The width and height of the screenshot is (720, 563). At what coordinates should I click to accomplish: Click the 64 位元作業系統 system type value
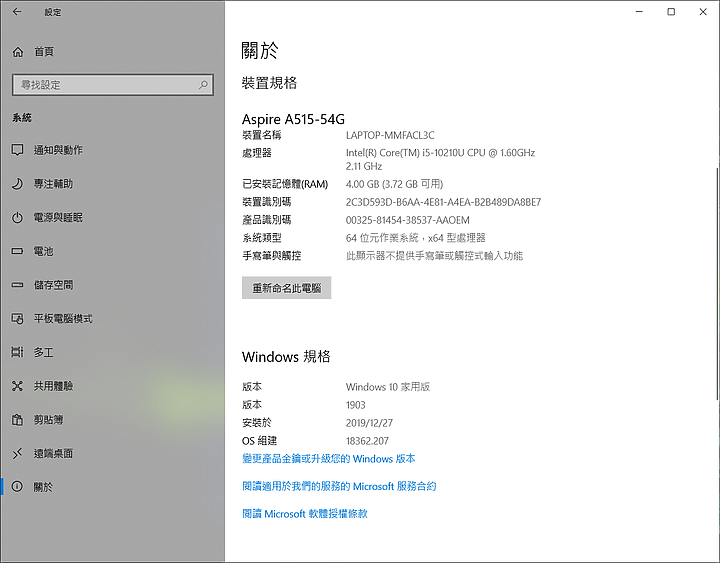pos(416,238)
